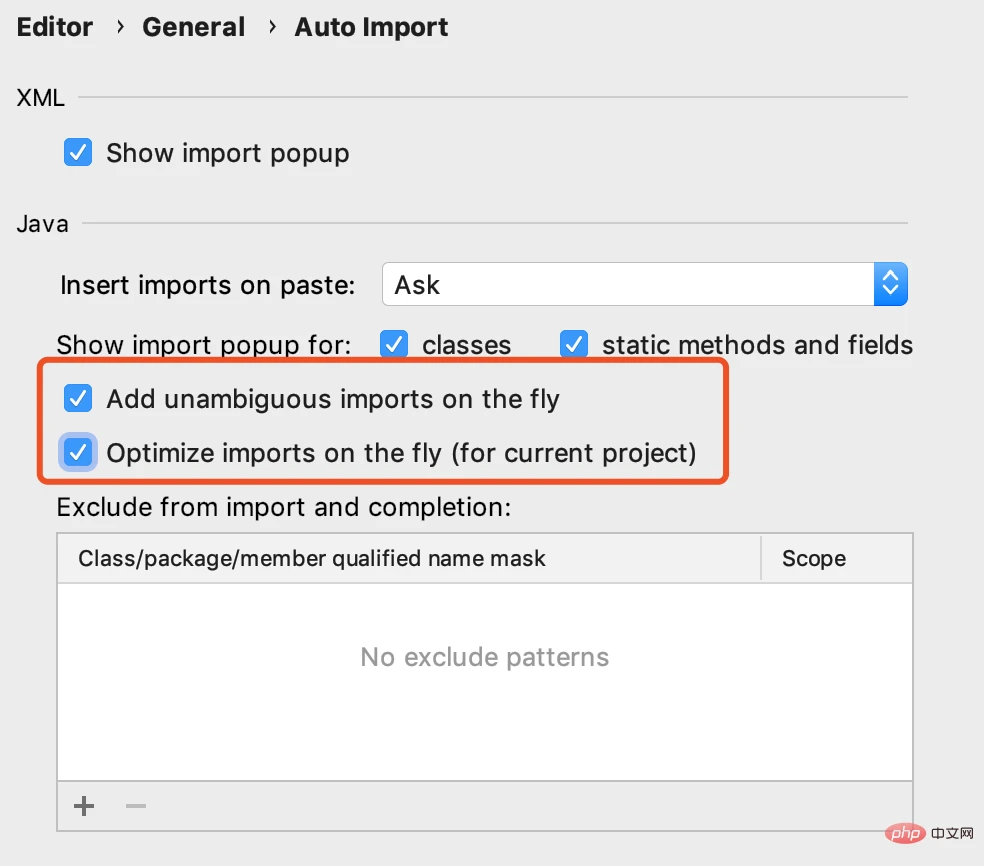Uncheck XML Show import popup checkbox
The height and width of the screenshot is (866, 984).
click(78, 152)
